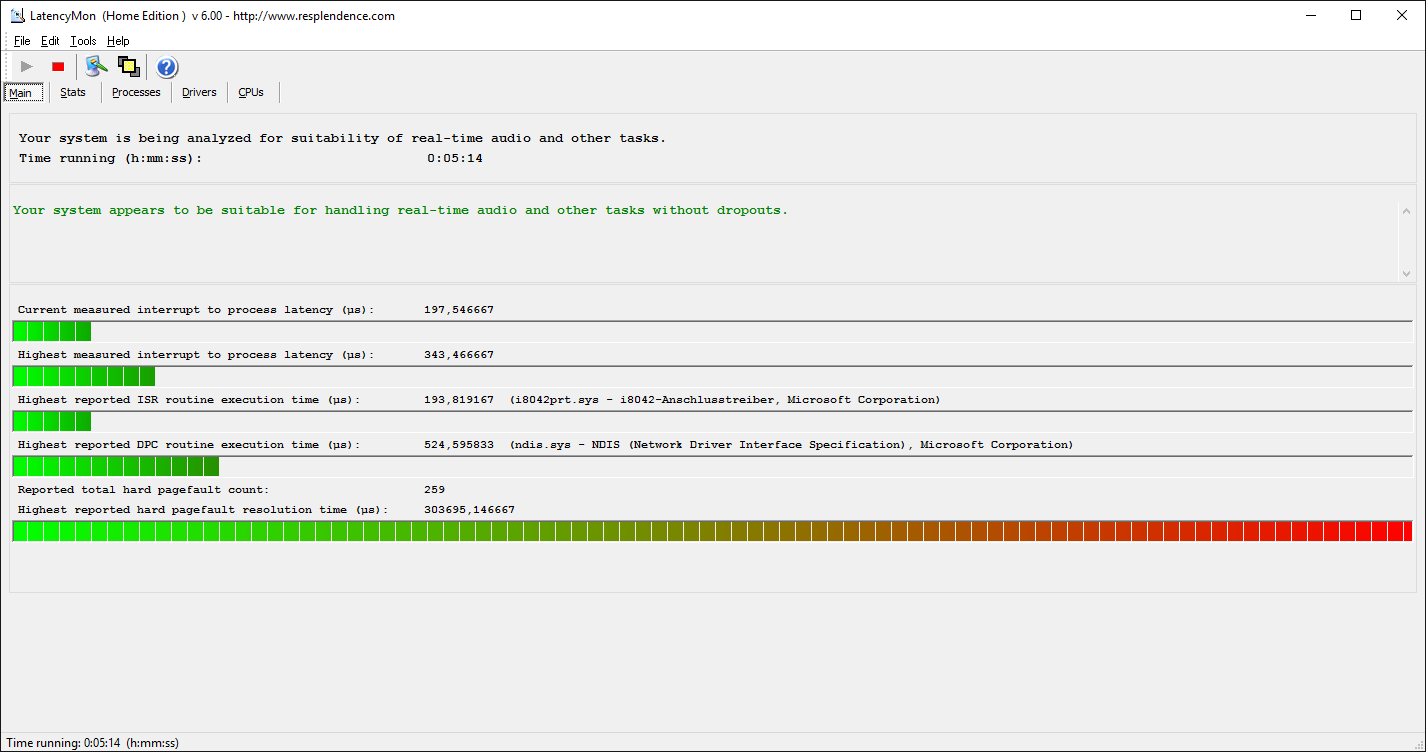Click the hard pagefault resolution time bar

pos(712,531)
